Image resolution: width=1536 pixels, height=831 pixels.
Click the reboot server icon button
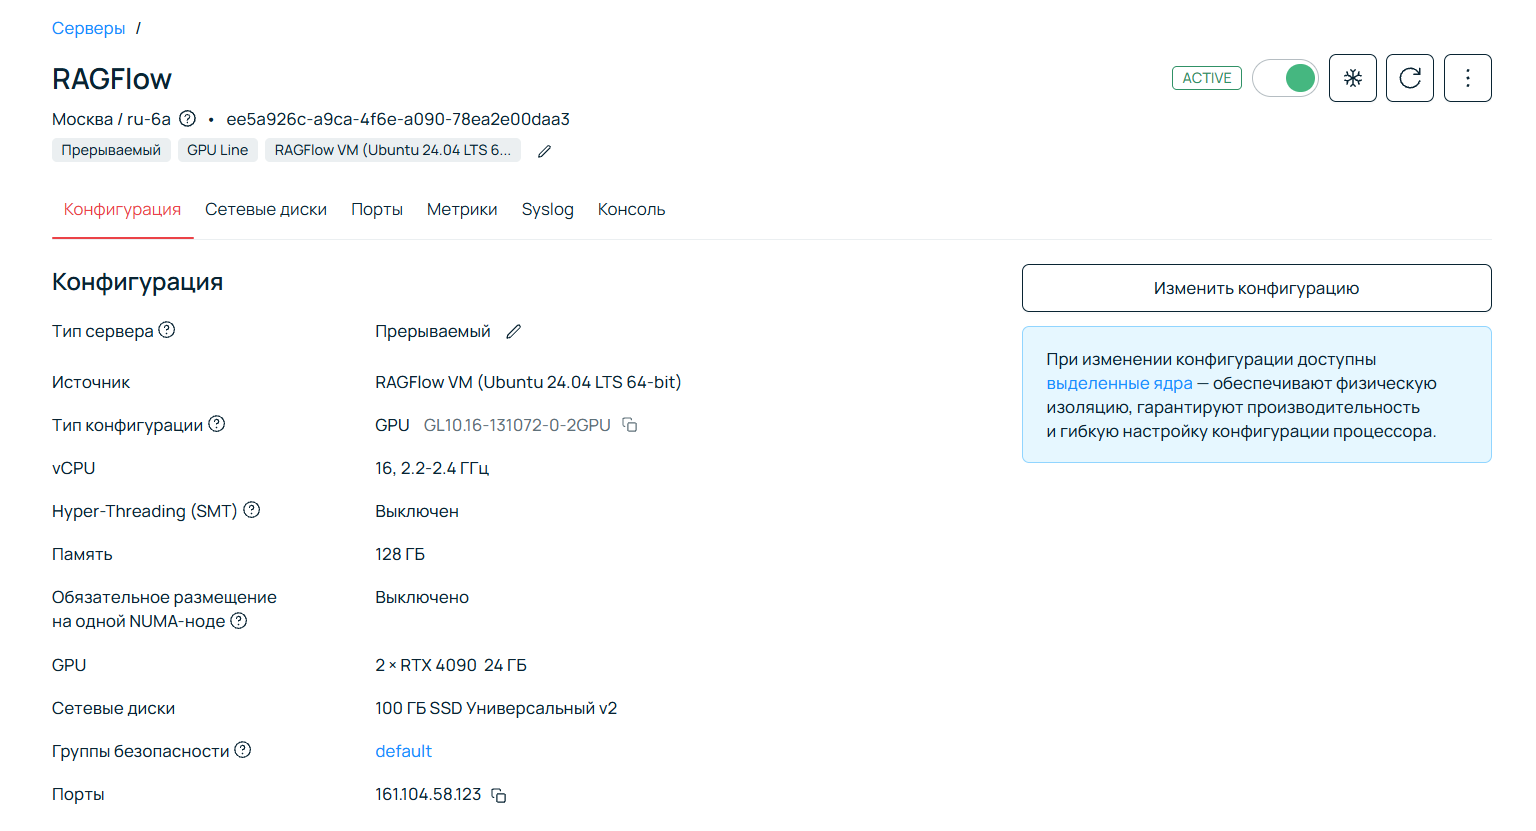coord(1410,78)
